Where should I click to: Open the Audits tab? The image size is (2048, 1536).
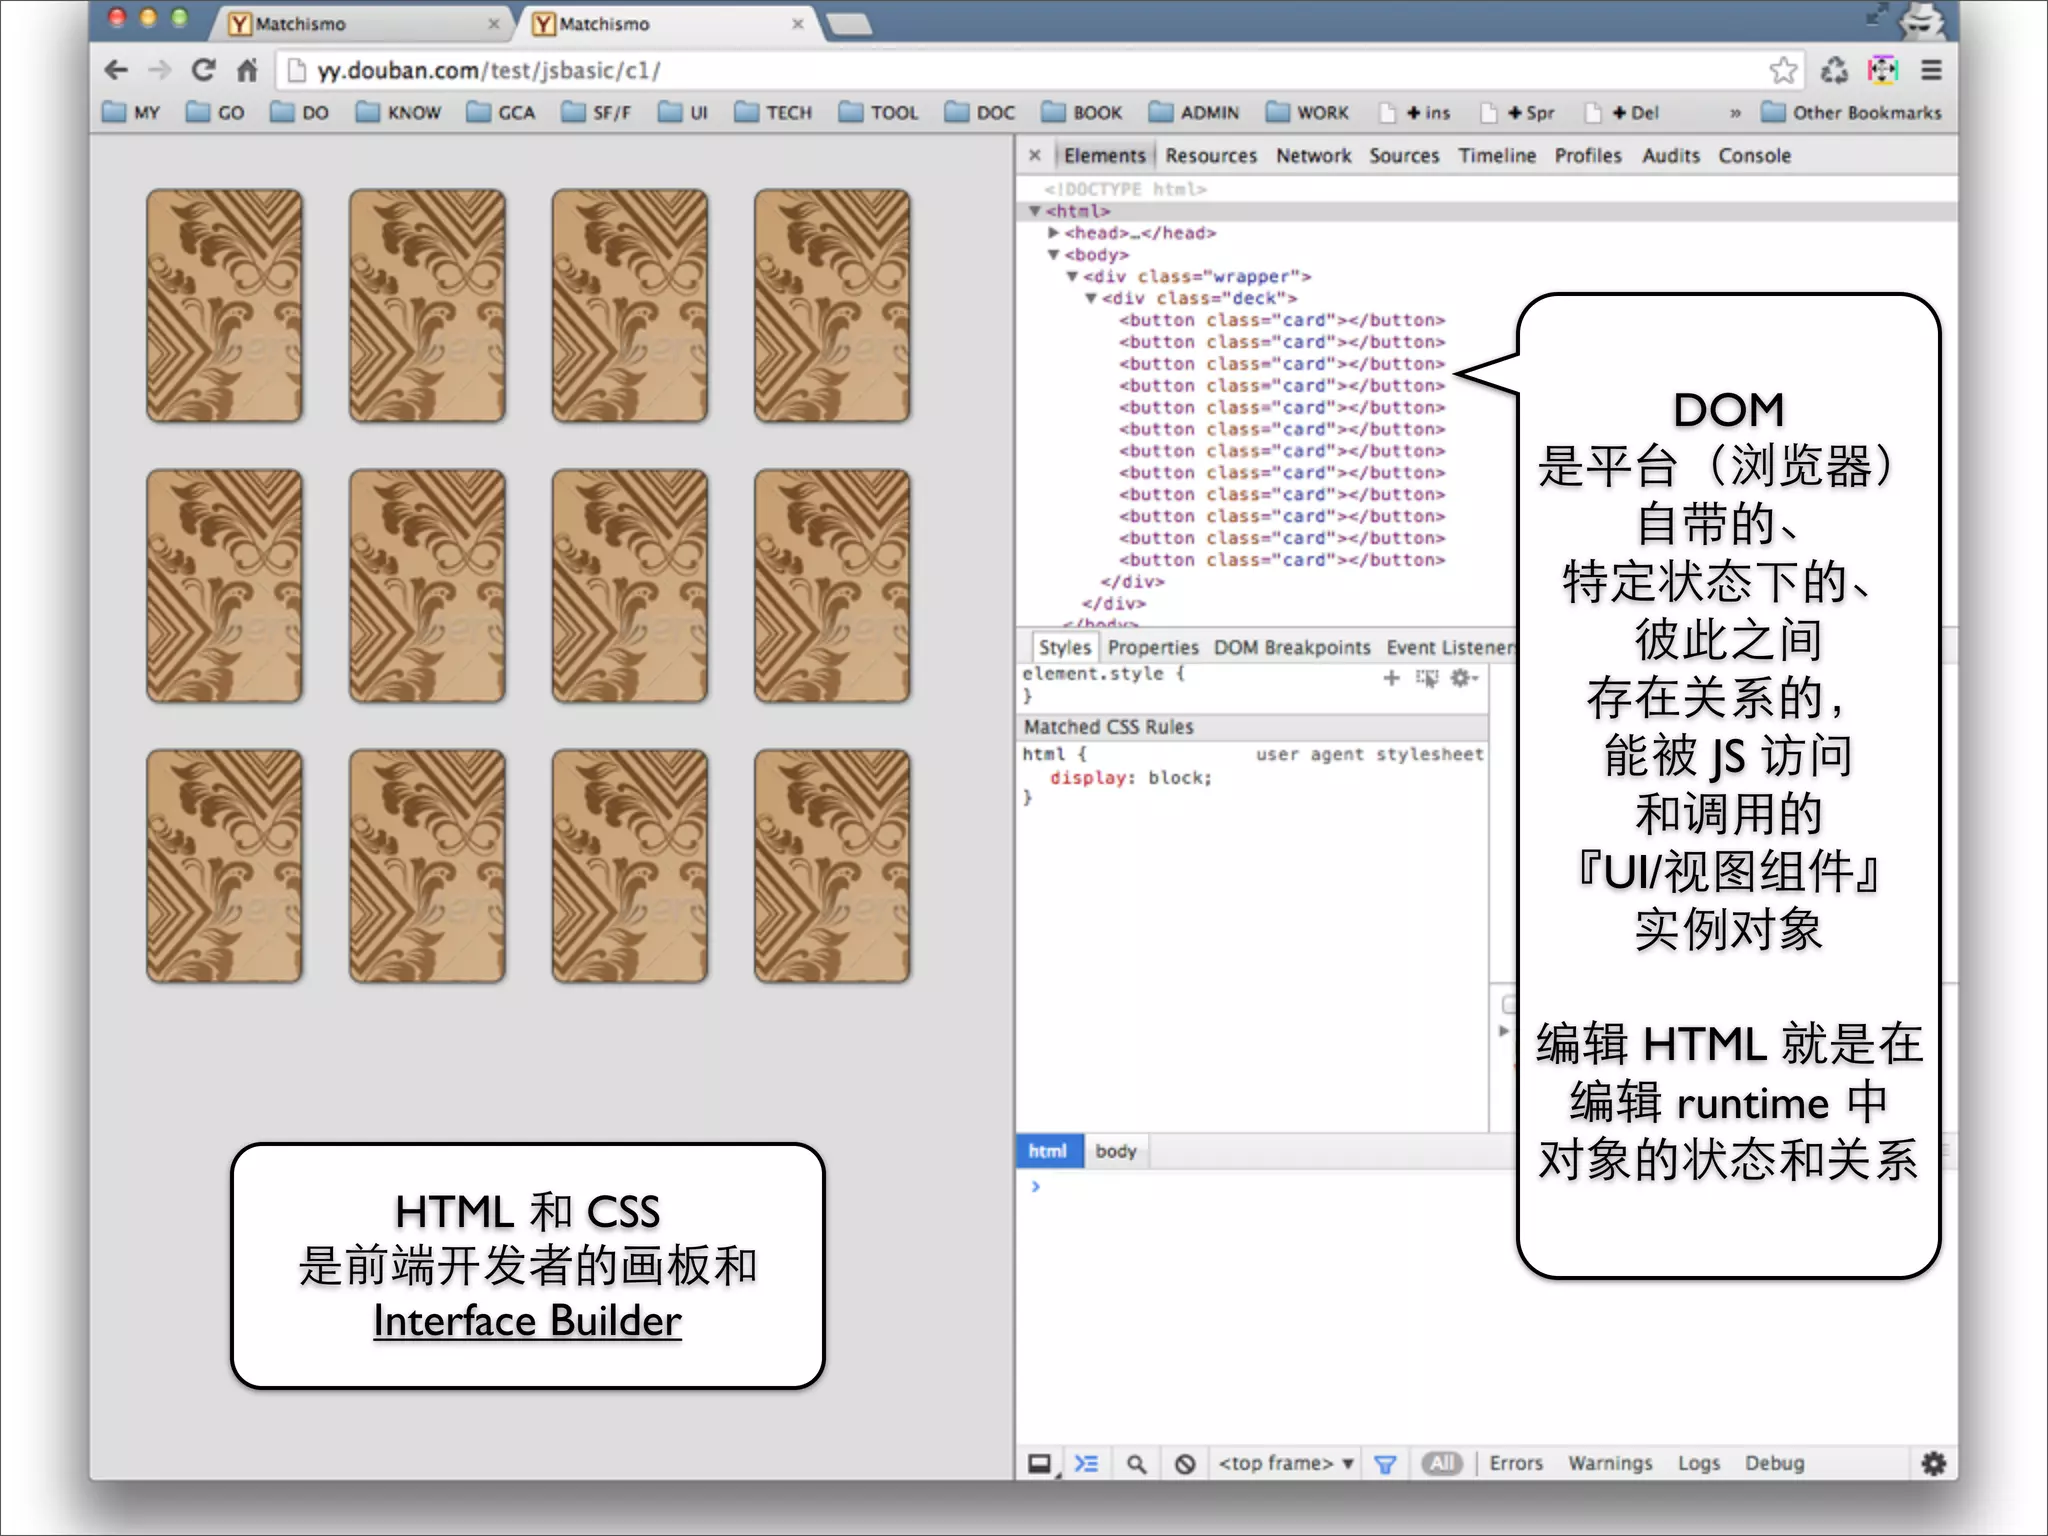coord(1671,155)
